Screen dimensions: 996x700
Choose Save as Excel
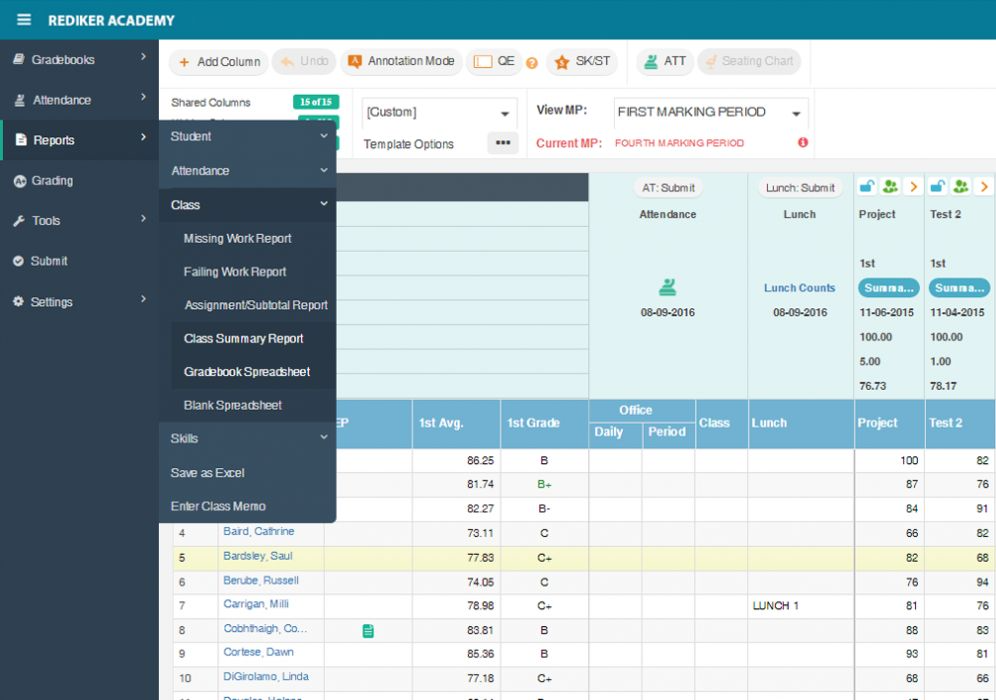[x=208, y=473]
